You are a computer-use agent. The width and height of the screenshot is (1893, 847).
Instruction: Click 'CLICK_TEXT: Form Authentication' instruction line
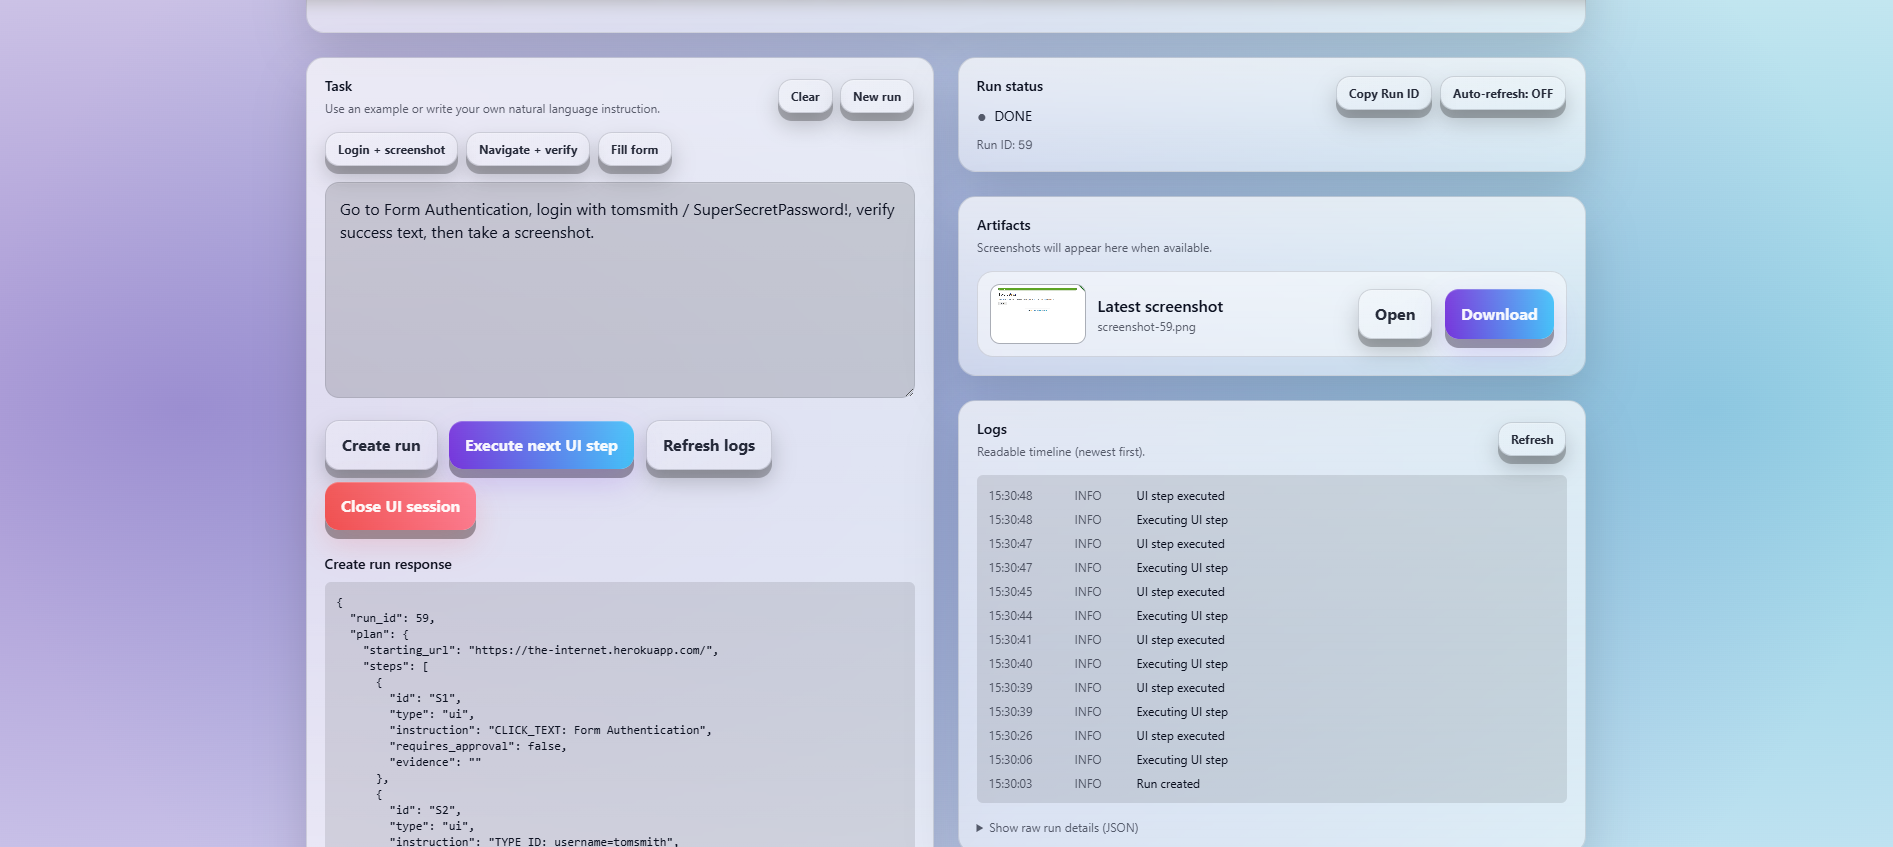(551, 730)
